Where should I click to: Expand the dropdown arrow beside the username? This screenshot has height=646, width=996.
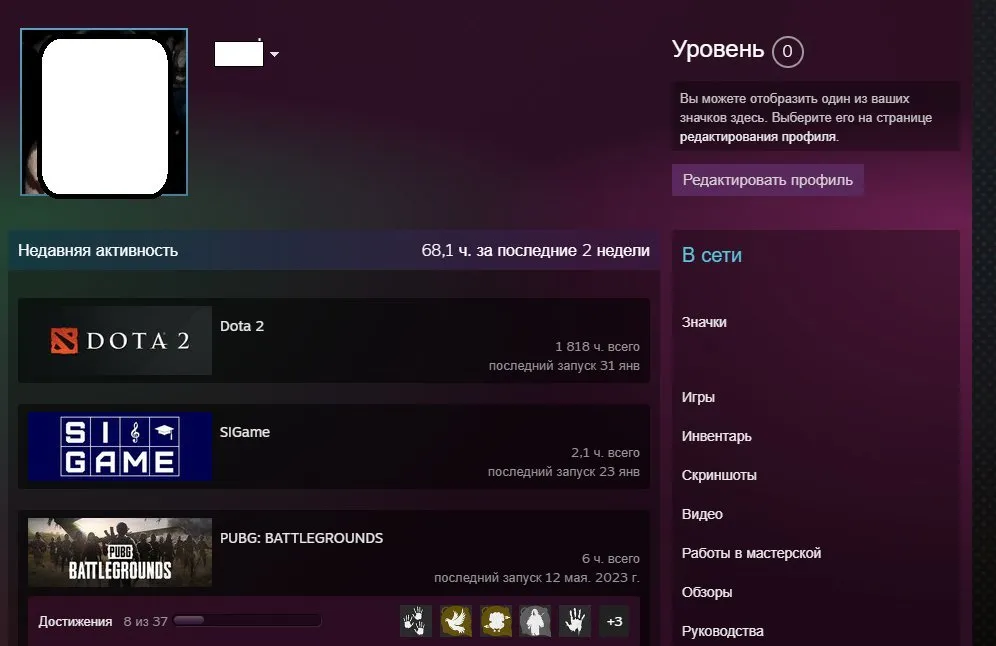point(274,55)
